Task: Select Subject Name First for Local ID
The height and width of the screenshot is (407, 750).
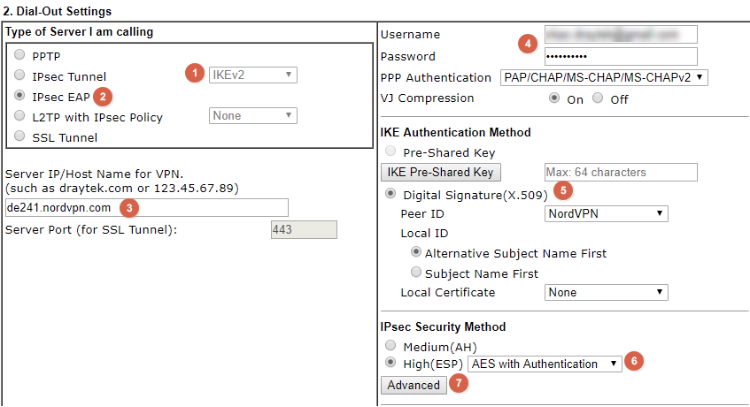Action: pyautogui.click(x=415, y=273)
